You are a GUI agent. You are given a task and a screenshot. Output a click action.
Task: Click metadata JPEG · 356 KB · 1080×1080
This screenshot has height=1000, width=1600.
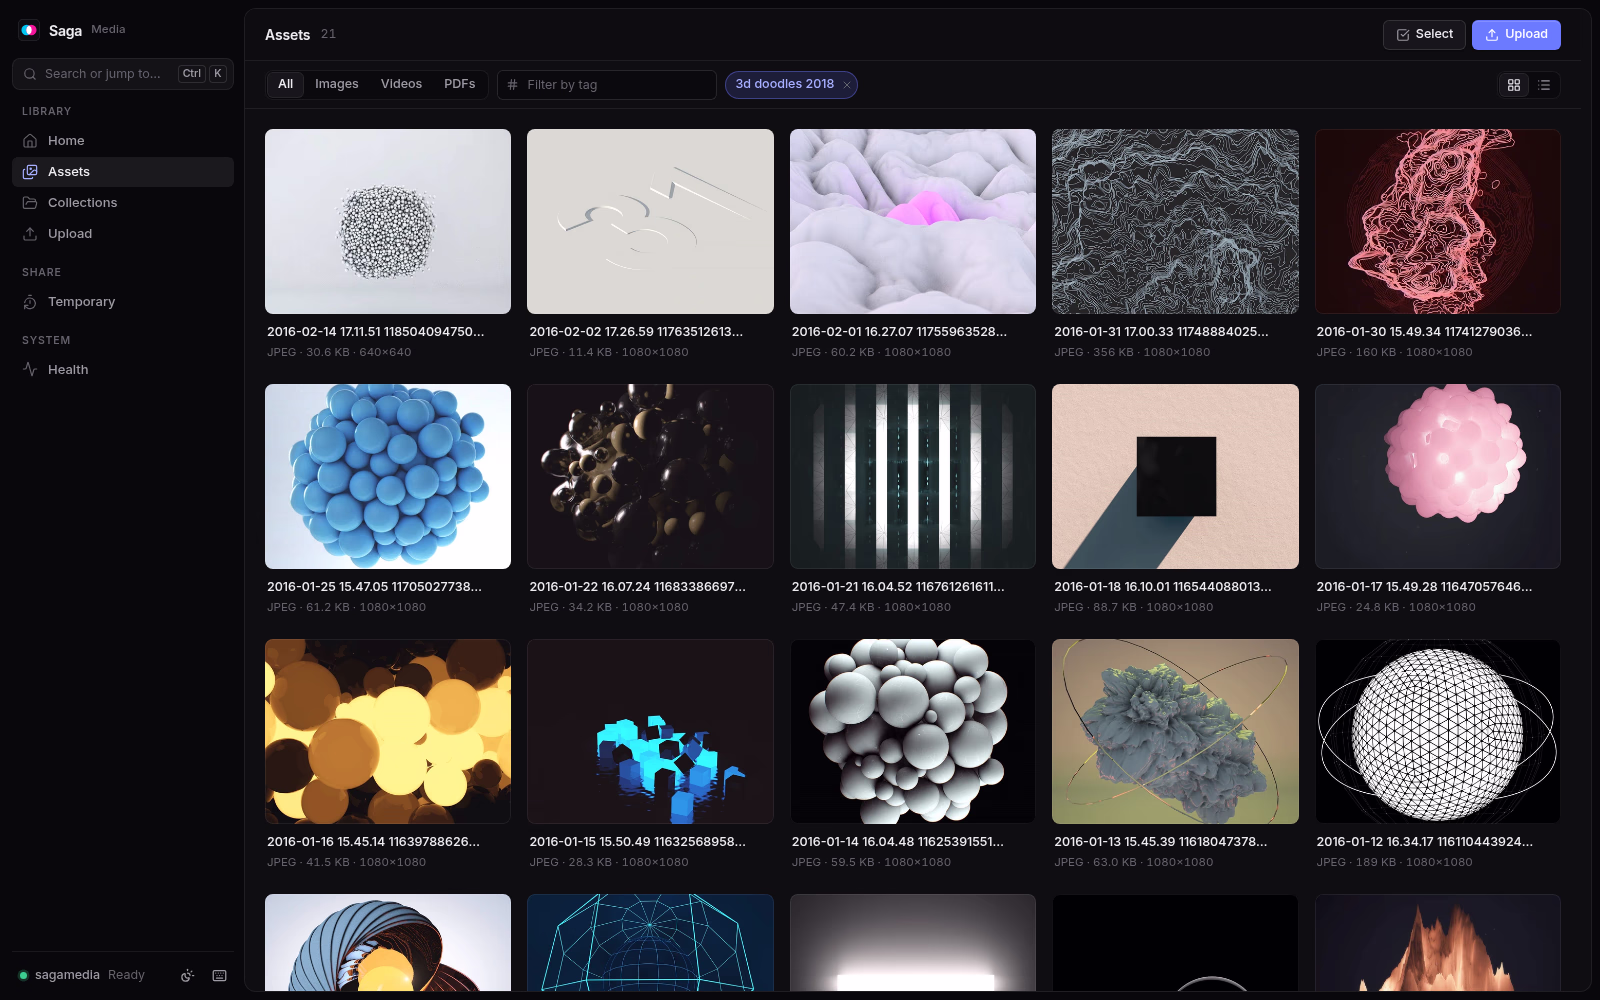(x=1132, y=352)
